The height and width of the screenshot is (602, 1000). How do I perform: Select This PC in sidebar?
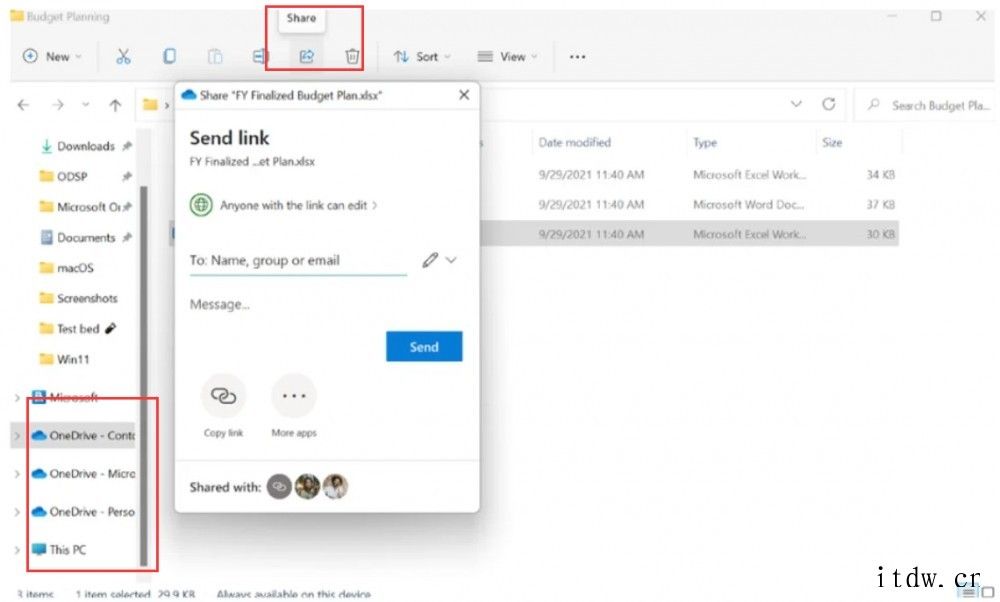(59, 549)
